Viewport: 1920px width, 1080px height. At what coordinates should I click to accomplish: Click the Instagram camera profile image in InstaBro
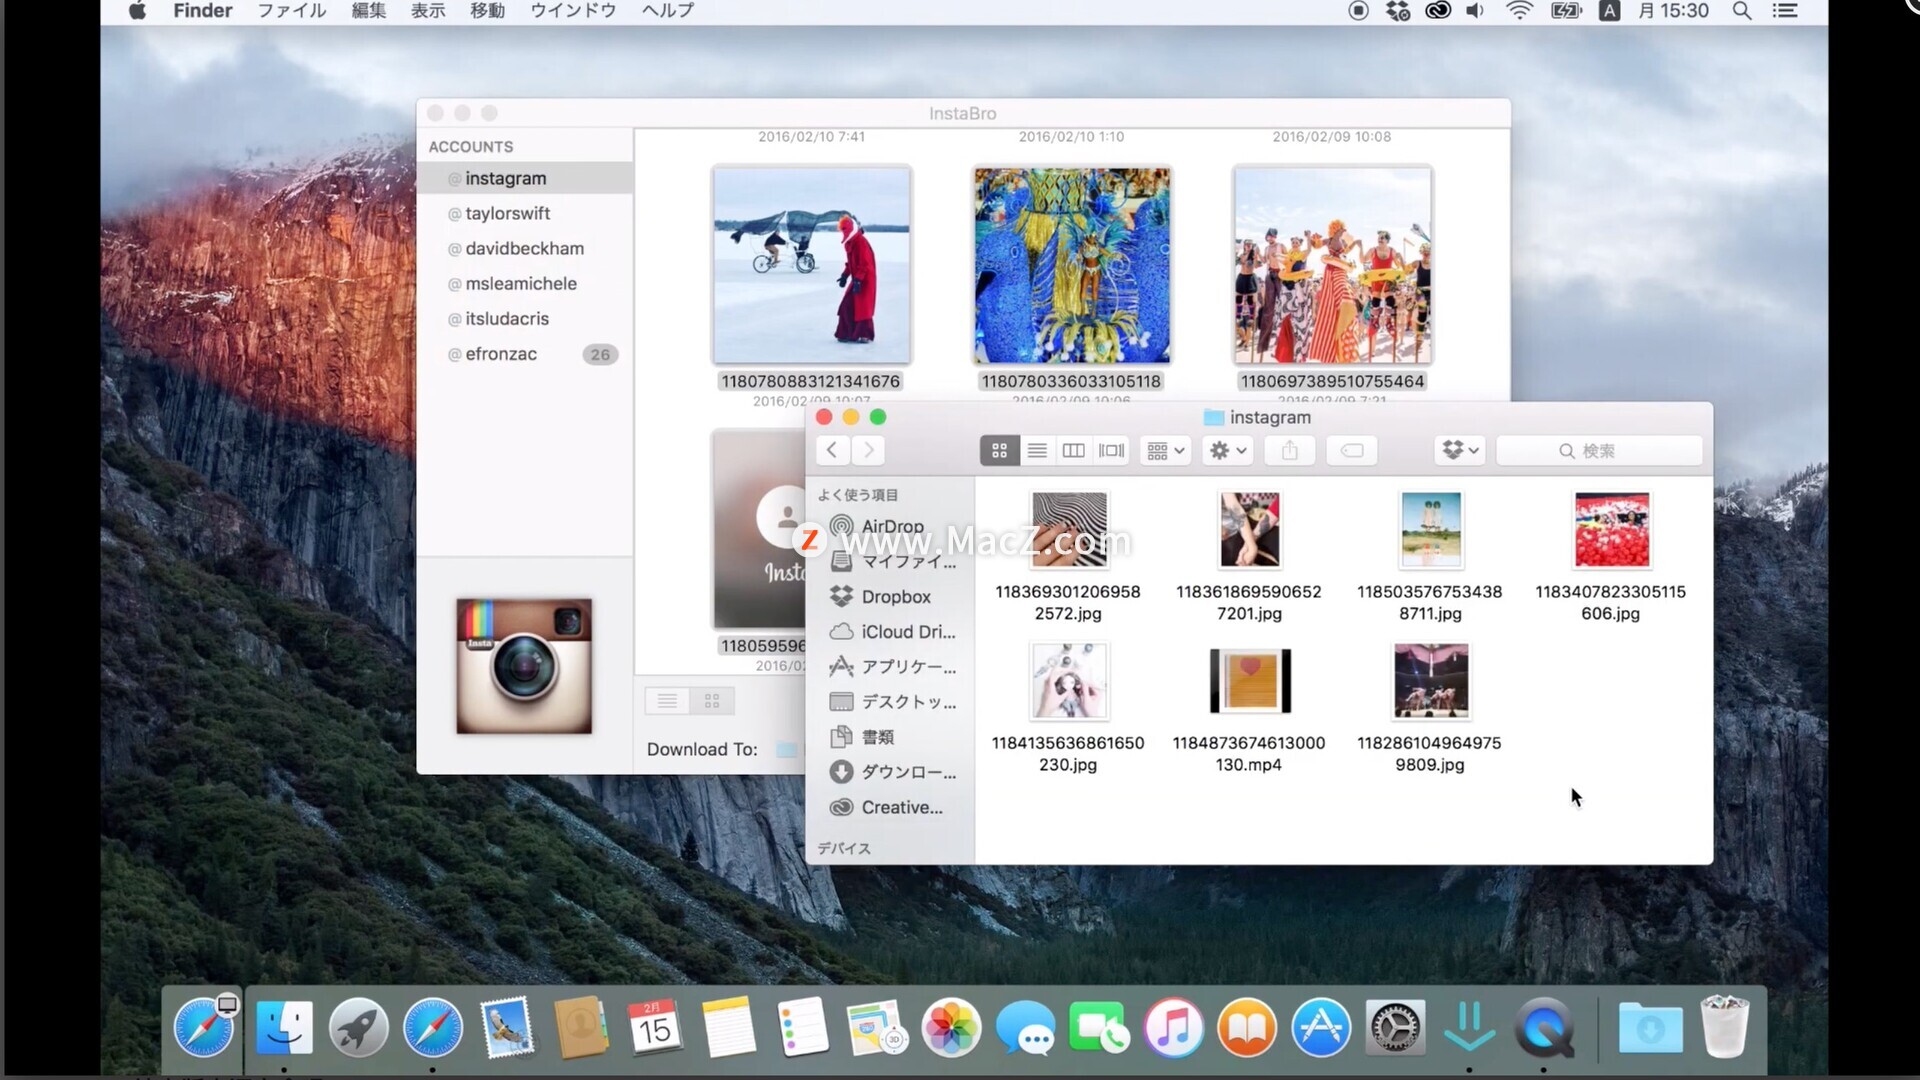[524, 666]
